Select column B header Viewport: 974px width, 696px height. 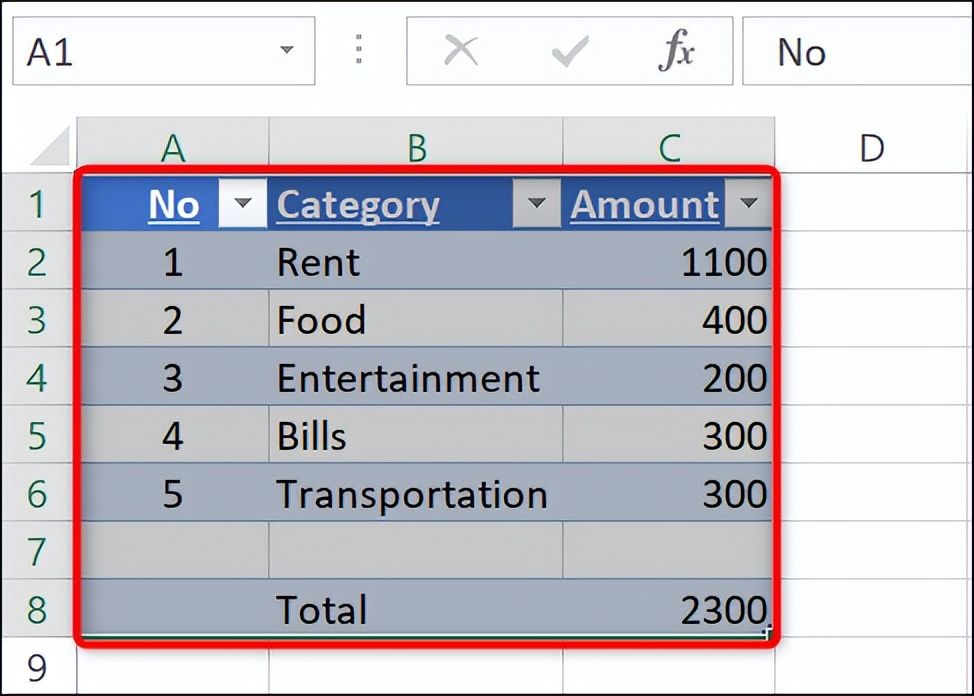[416, 148]
